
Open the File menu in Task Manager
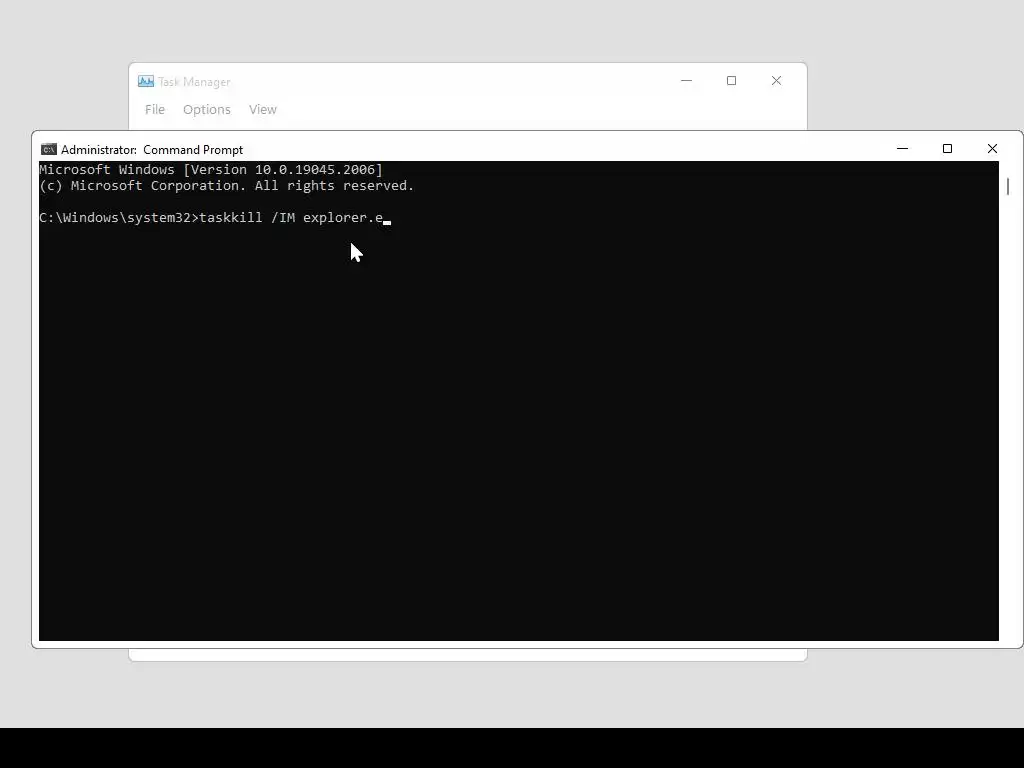155,110
